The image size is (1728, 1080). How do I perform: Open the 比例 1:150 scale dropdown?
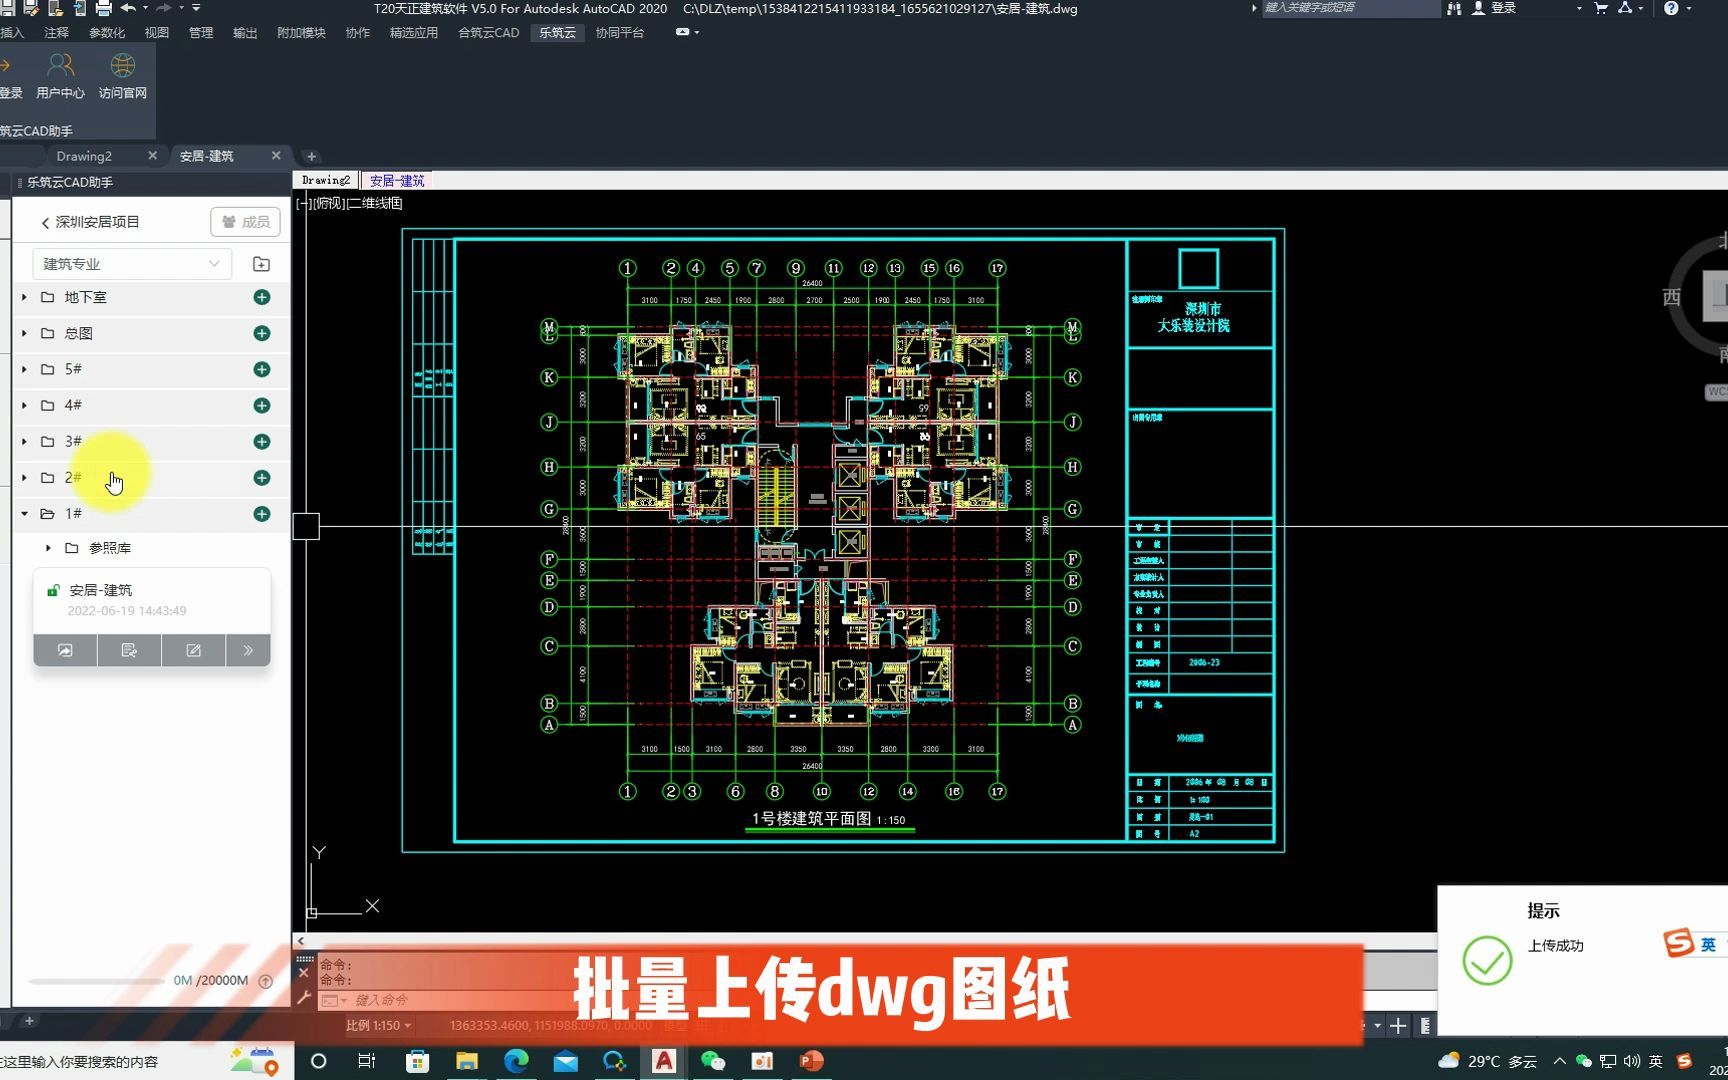pyautogui.click(x=378, y=1025)
